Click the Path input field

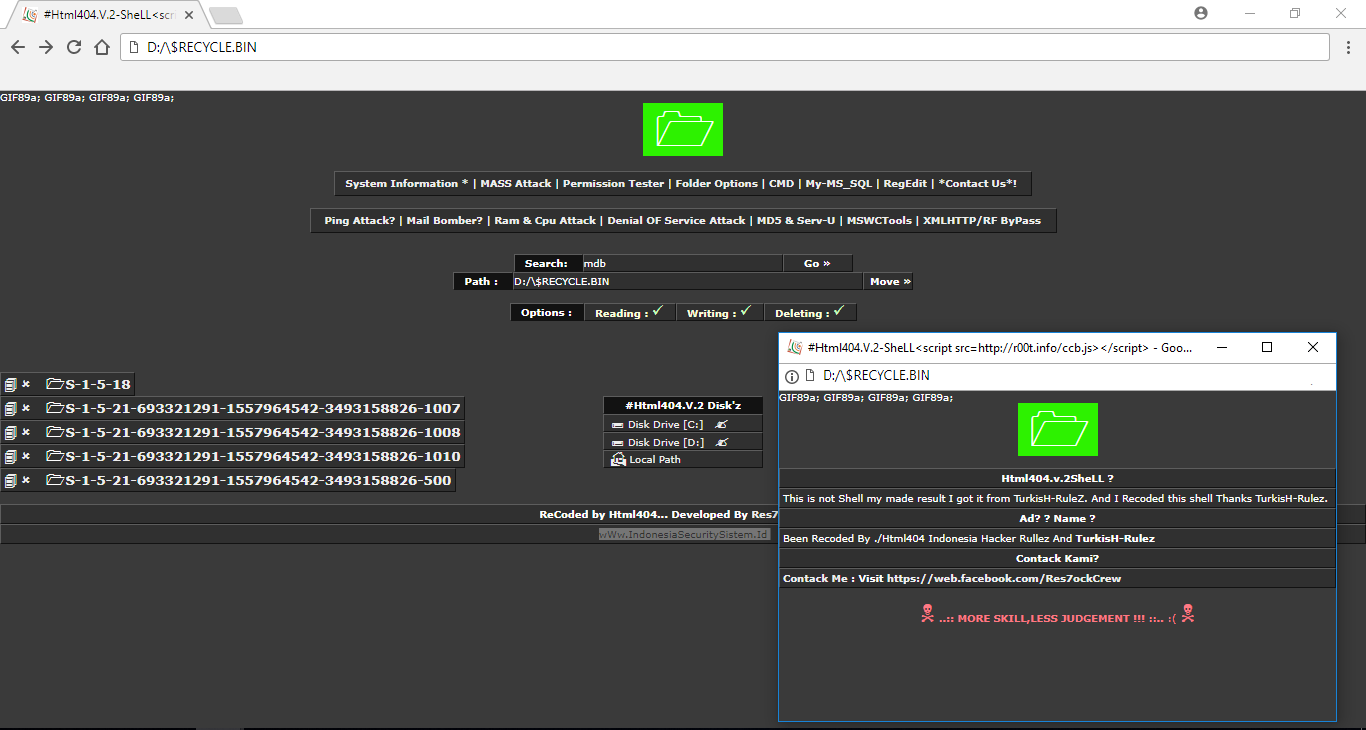[x=688, y=282]
